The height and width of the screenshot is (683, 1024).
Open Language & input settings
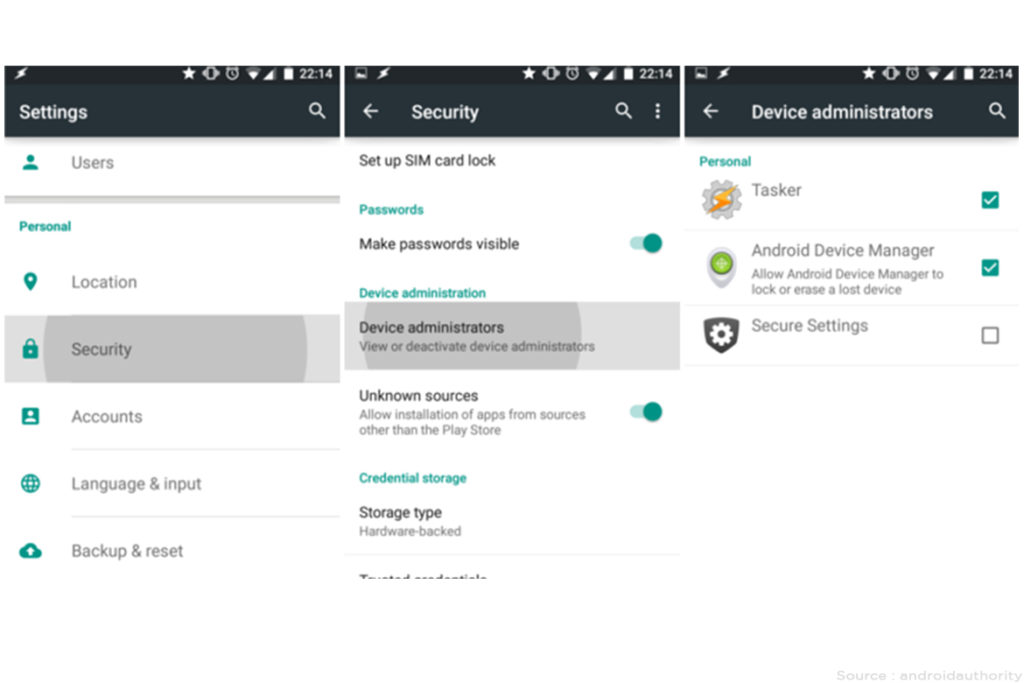[172, 484]
